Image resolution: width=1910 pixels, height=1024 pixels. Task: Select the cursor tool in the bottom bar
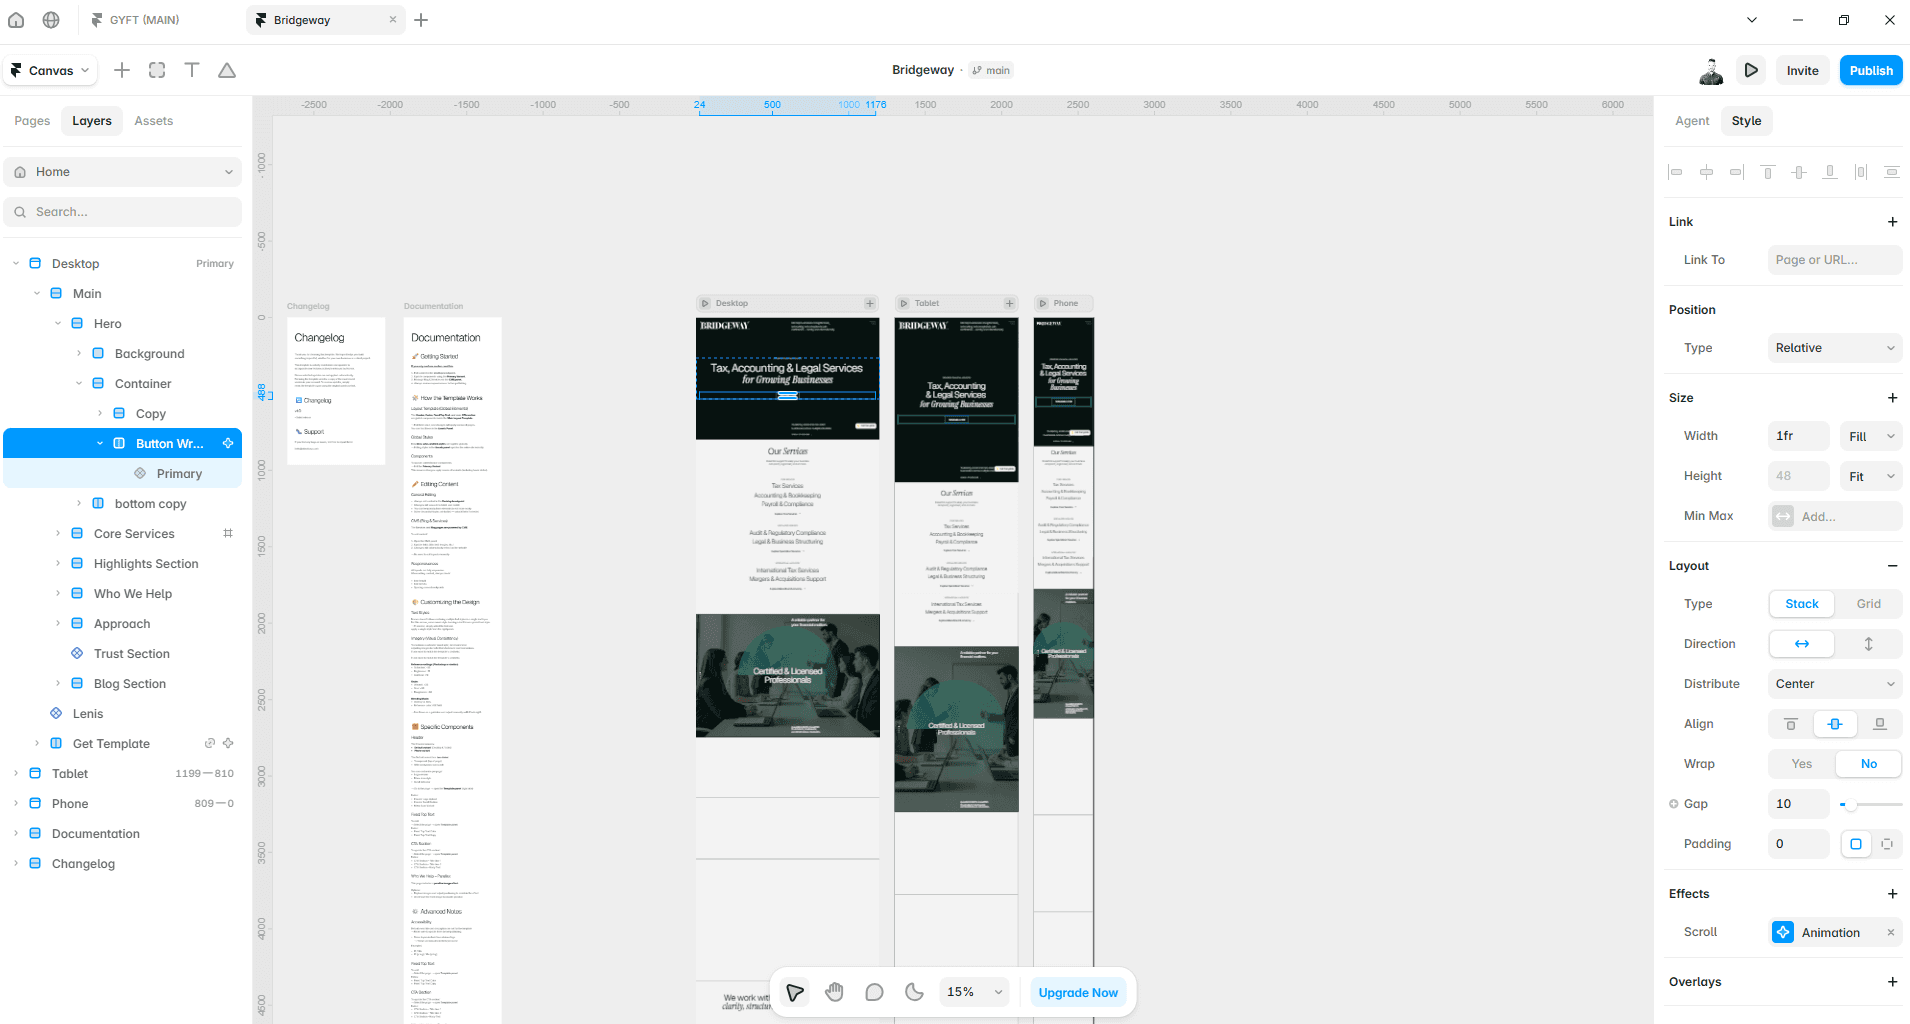pos(795,992)
